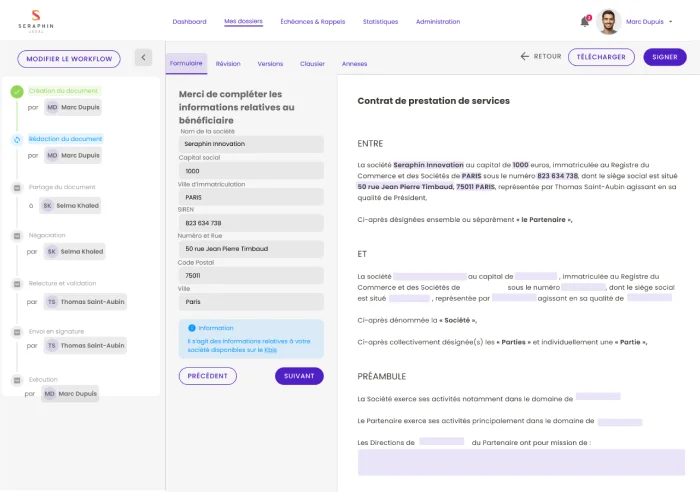Click the contract title Contrat de prestation de services
The image size is (700, 492).
click(x=433, y=101)
